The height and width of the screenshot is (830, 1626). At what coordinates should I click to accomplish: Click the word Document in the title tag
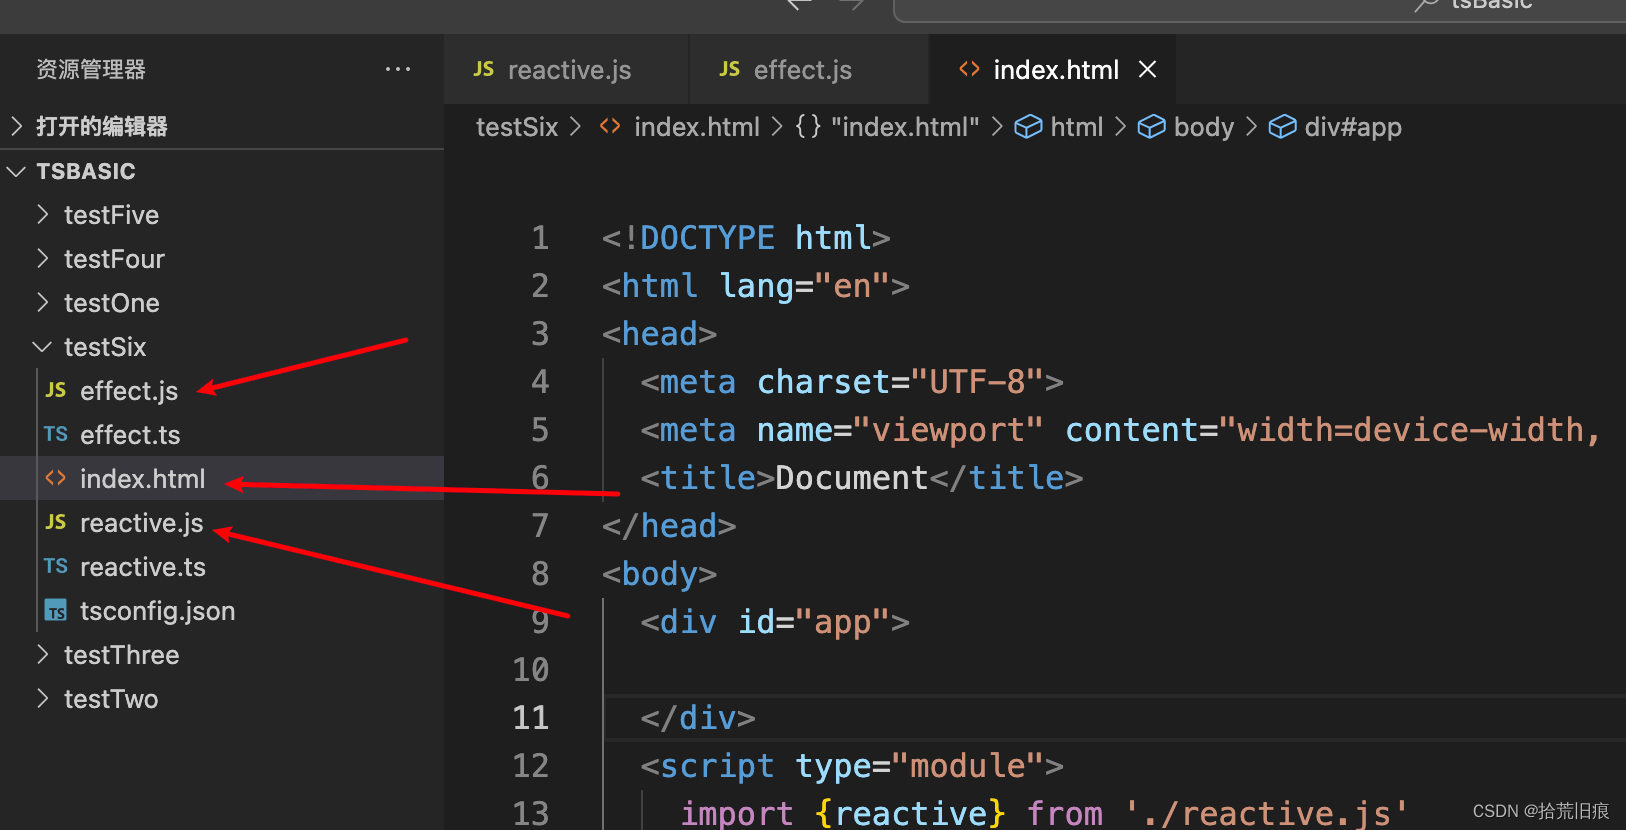pyautogui.click(x=852, y=478)
